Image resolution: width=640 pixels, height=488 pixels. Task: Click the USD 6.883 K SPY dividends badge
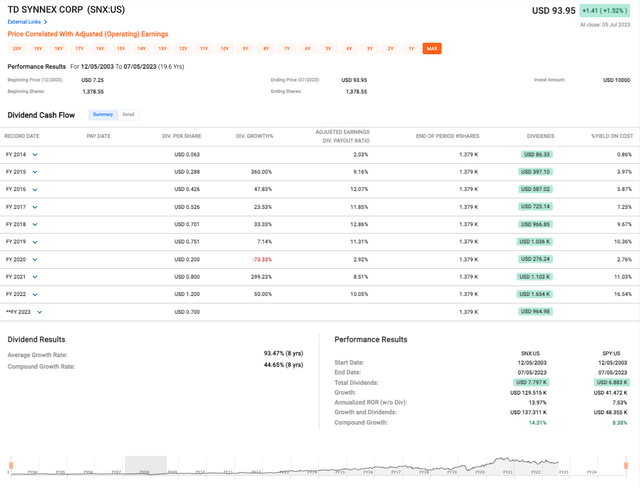point(612,382)
